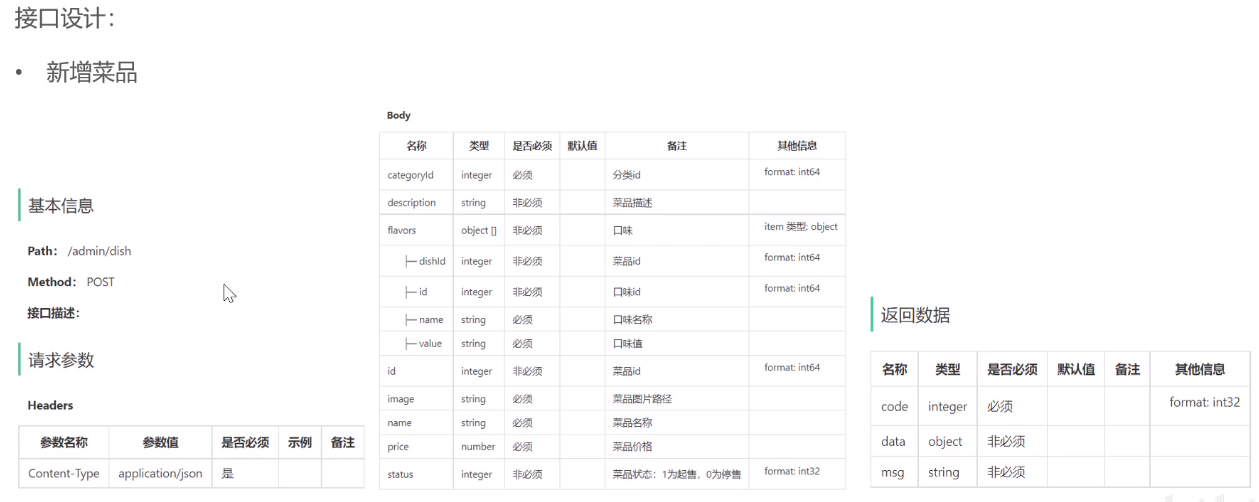The width and height of the screenshot is (1259, 502).
Task: Click the 'object []' type cell
Action: click(478, 230)
